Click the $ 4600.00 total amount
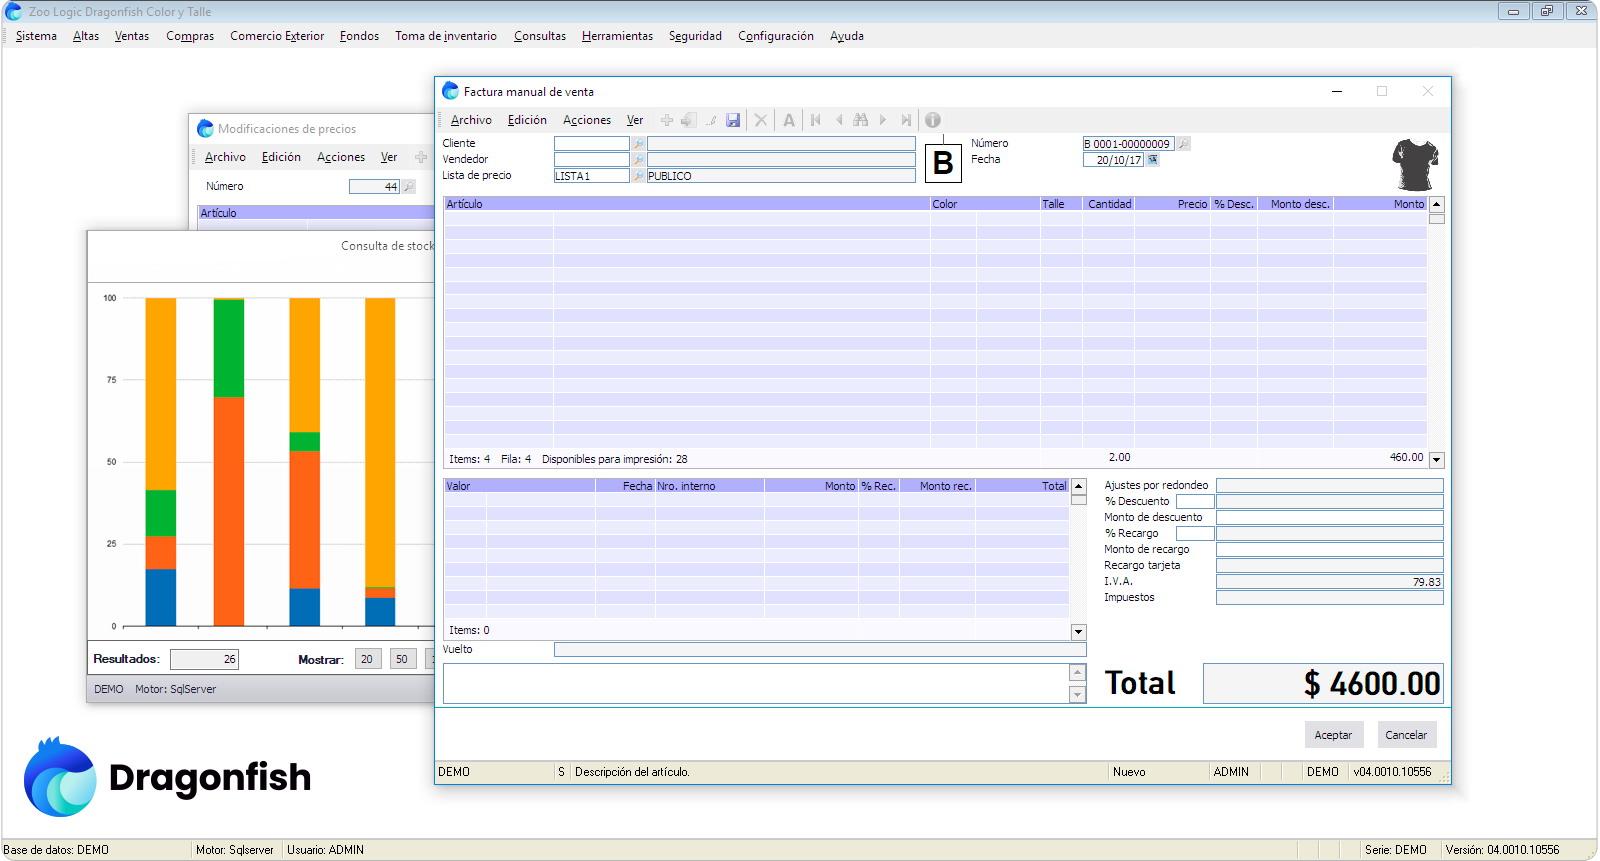Viewport: 1600px width, 861px height. (x=1323, y=684)
